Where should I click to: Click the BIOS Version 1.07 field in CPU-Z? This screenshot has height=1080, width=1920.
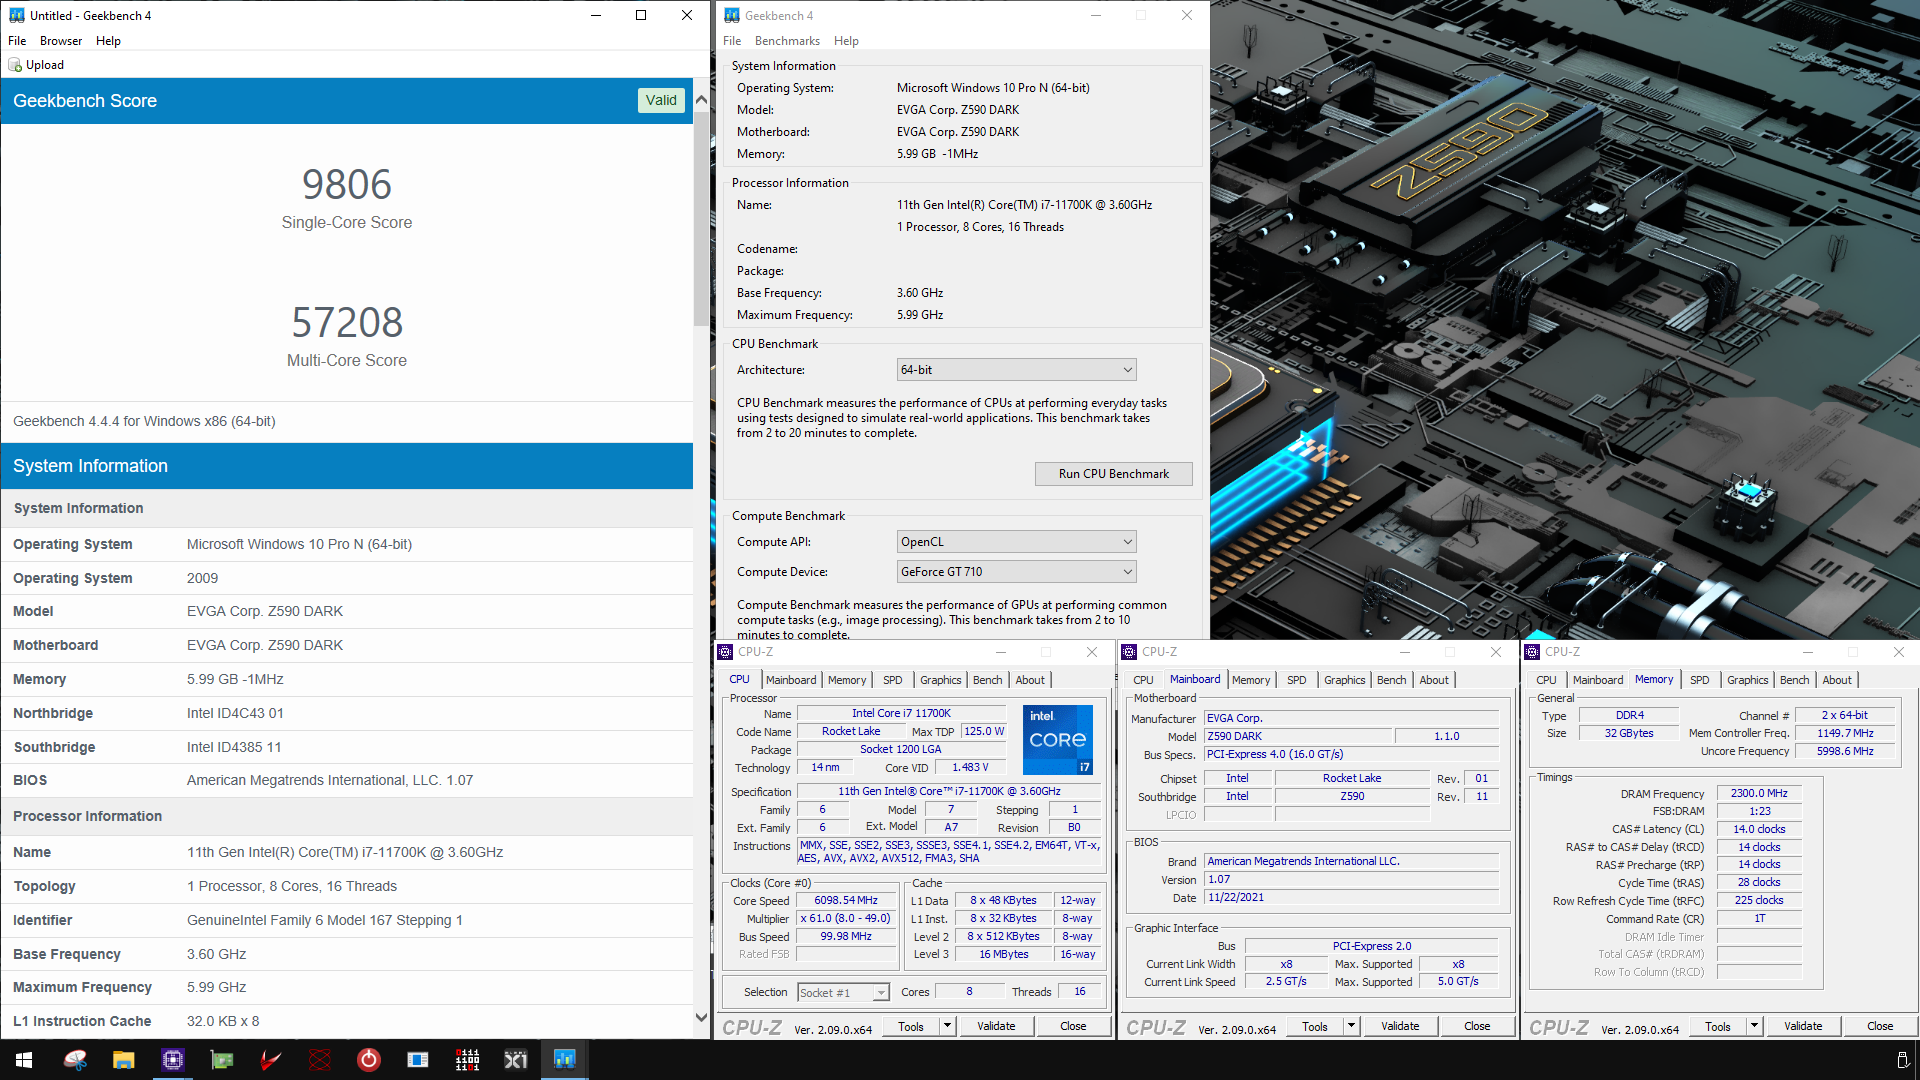click(x=1352, y=880)
